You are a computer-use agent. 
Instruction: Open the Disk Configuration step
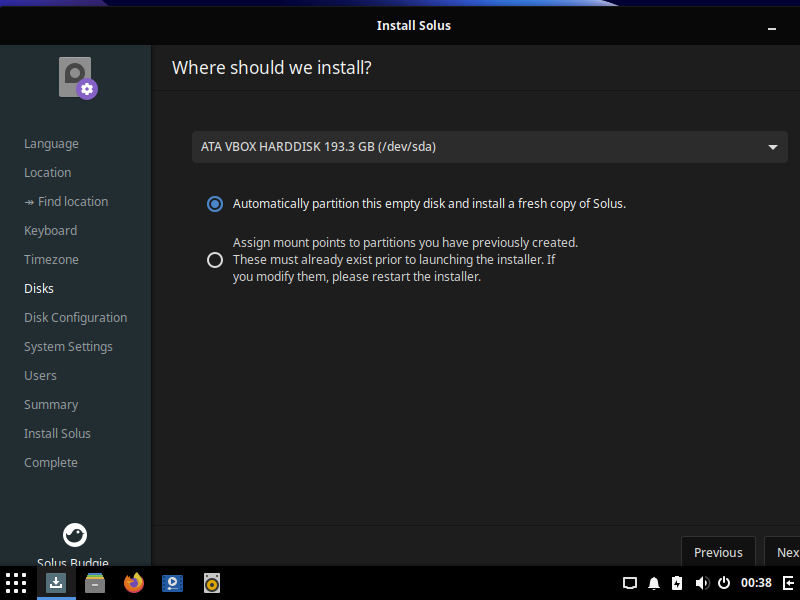76,318
